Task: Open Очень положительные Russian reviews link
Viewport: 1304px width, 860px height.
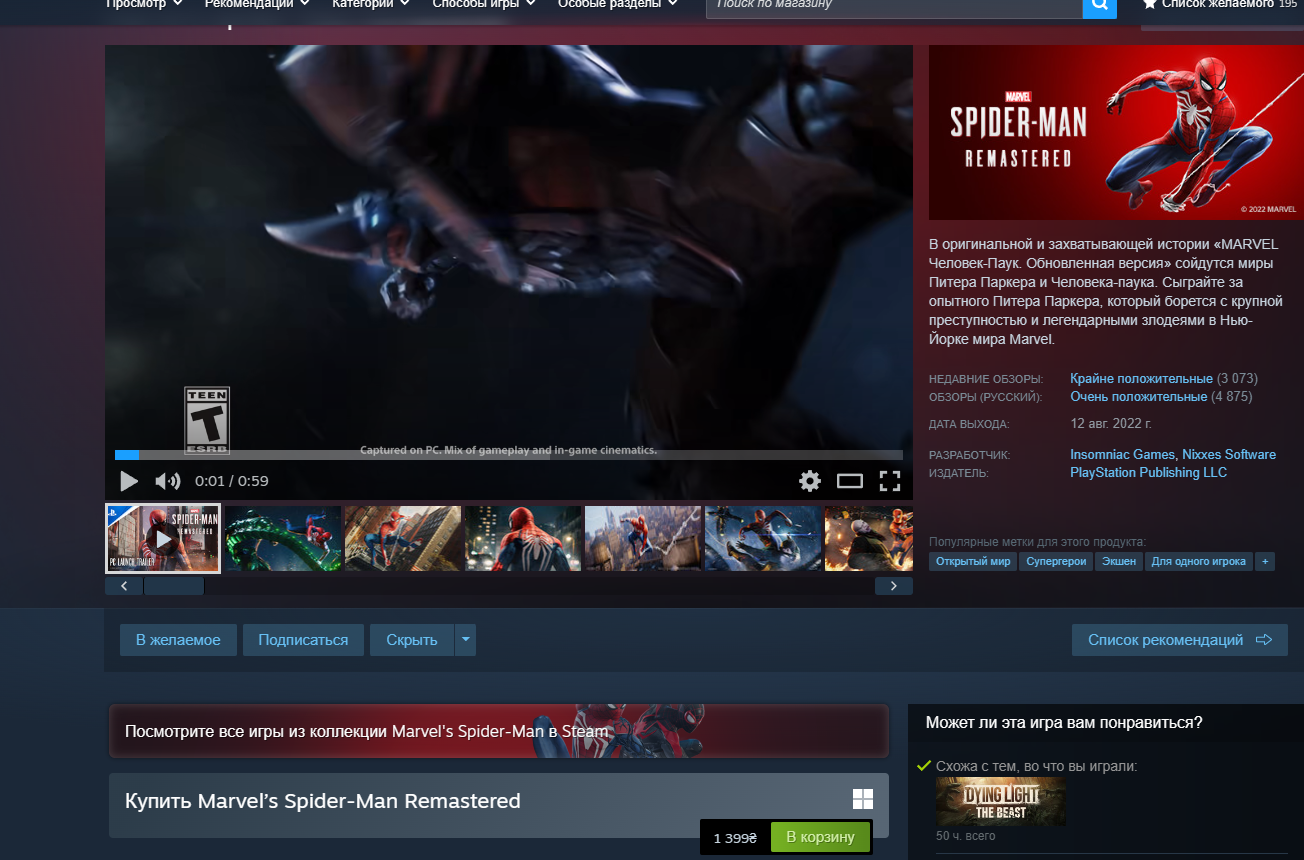Action: pyautogui.click(x=1138, y=397)
